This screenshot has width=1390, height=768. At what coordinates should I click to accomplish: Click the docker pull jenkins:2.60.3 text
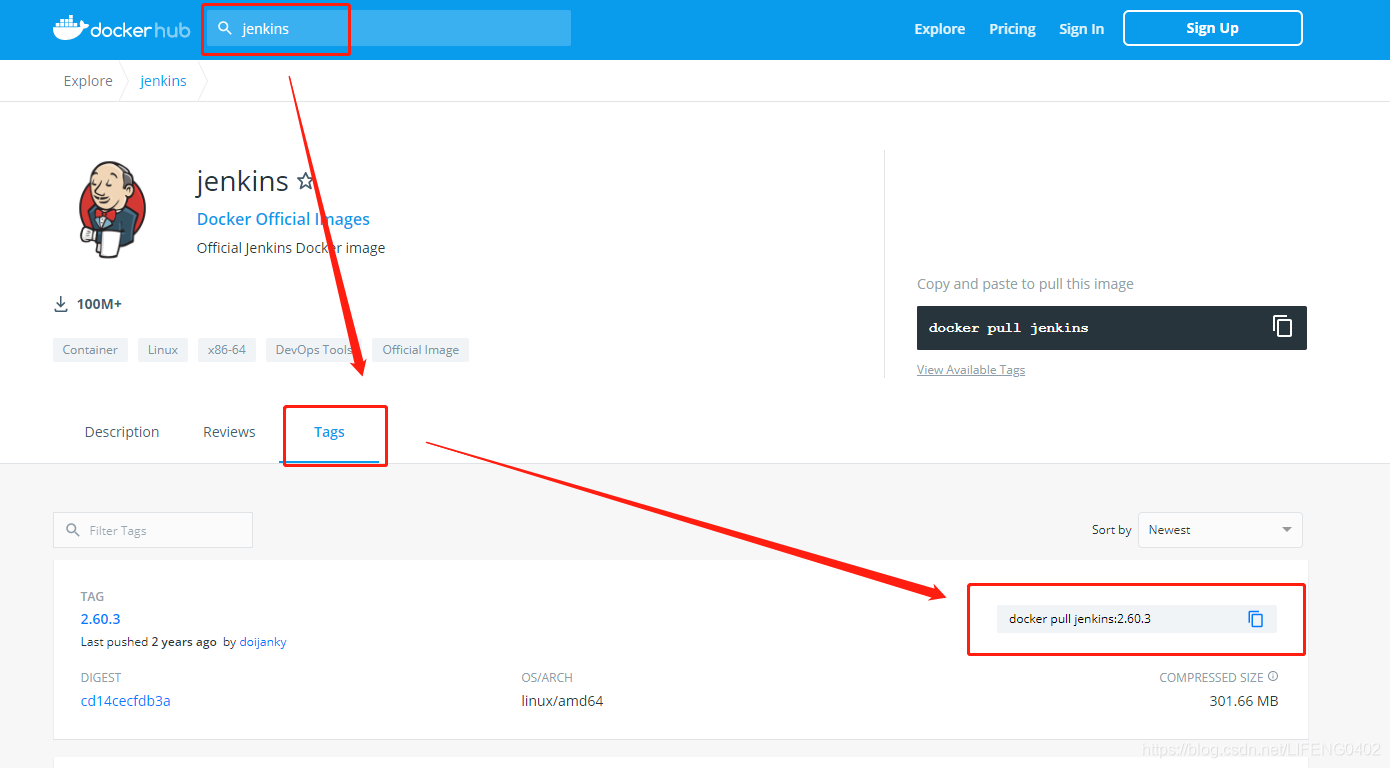pyautogui.click(x=1080, y=619)
